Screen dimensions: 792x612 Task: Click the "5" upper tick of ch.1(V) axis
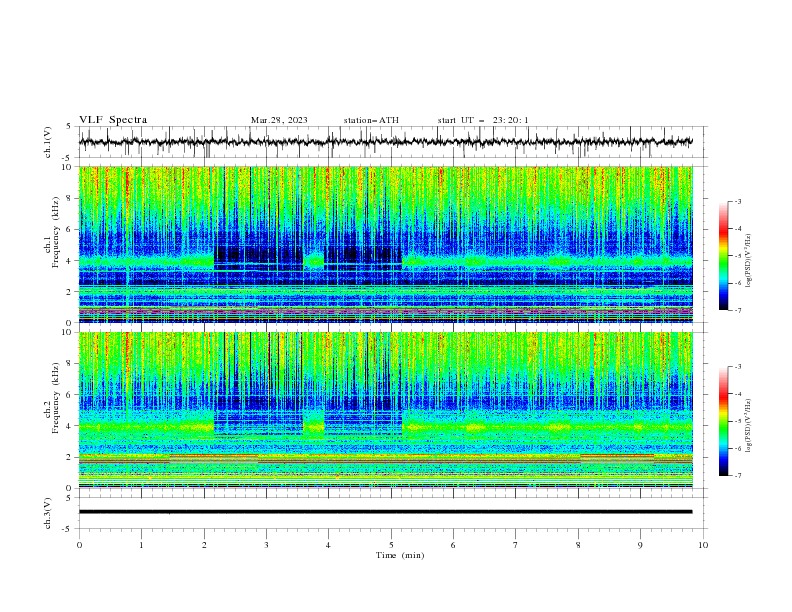pos(69,126)
